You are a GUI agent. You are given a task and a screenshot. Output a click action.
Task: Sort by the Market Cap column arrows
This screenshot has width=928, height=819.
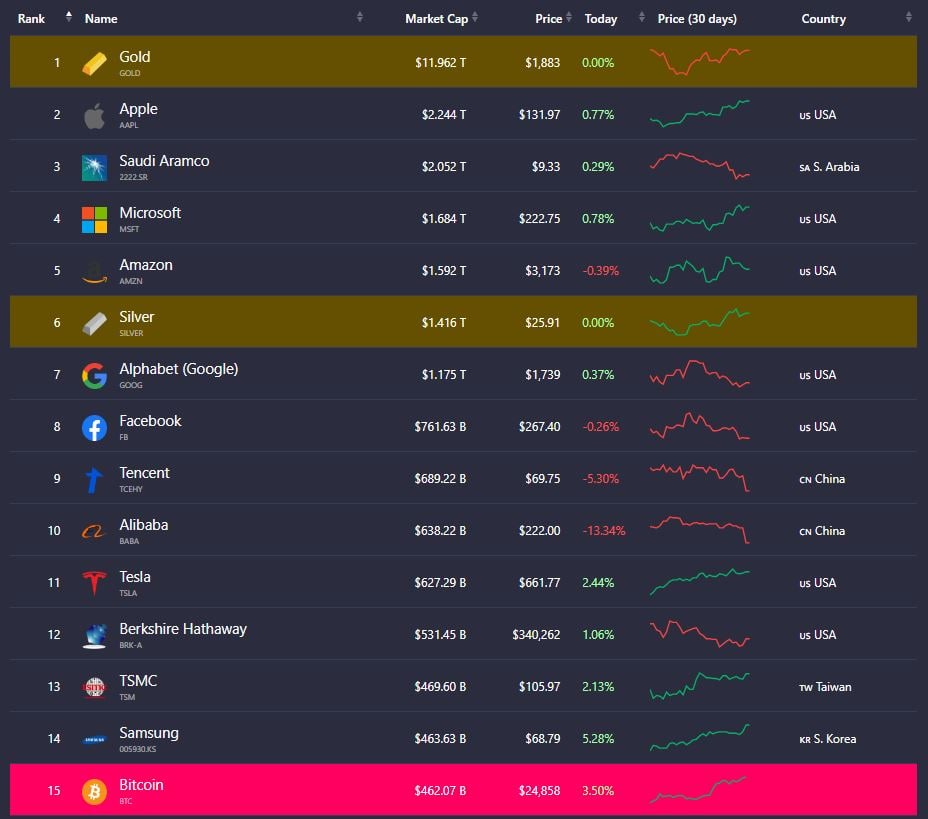tap(475, 17)
